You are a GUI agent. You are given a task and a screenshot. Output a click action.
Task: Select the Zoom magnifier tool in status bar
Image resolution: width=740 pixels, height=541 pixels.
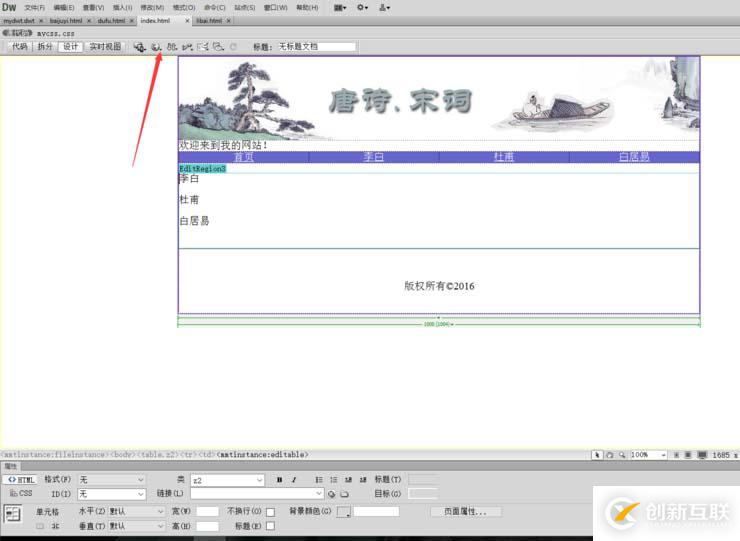(x=622, y=455)
